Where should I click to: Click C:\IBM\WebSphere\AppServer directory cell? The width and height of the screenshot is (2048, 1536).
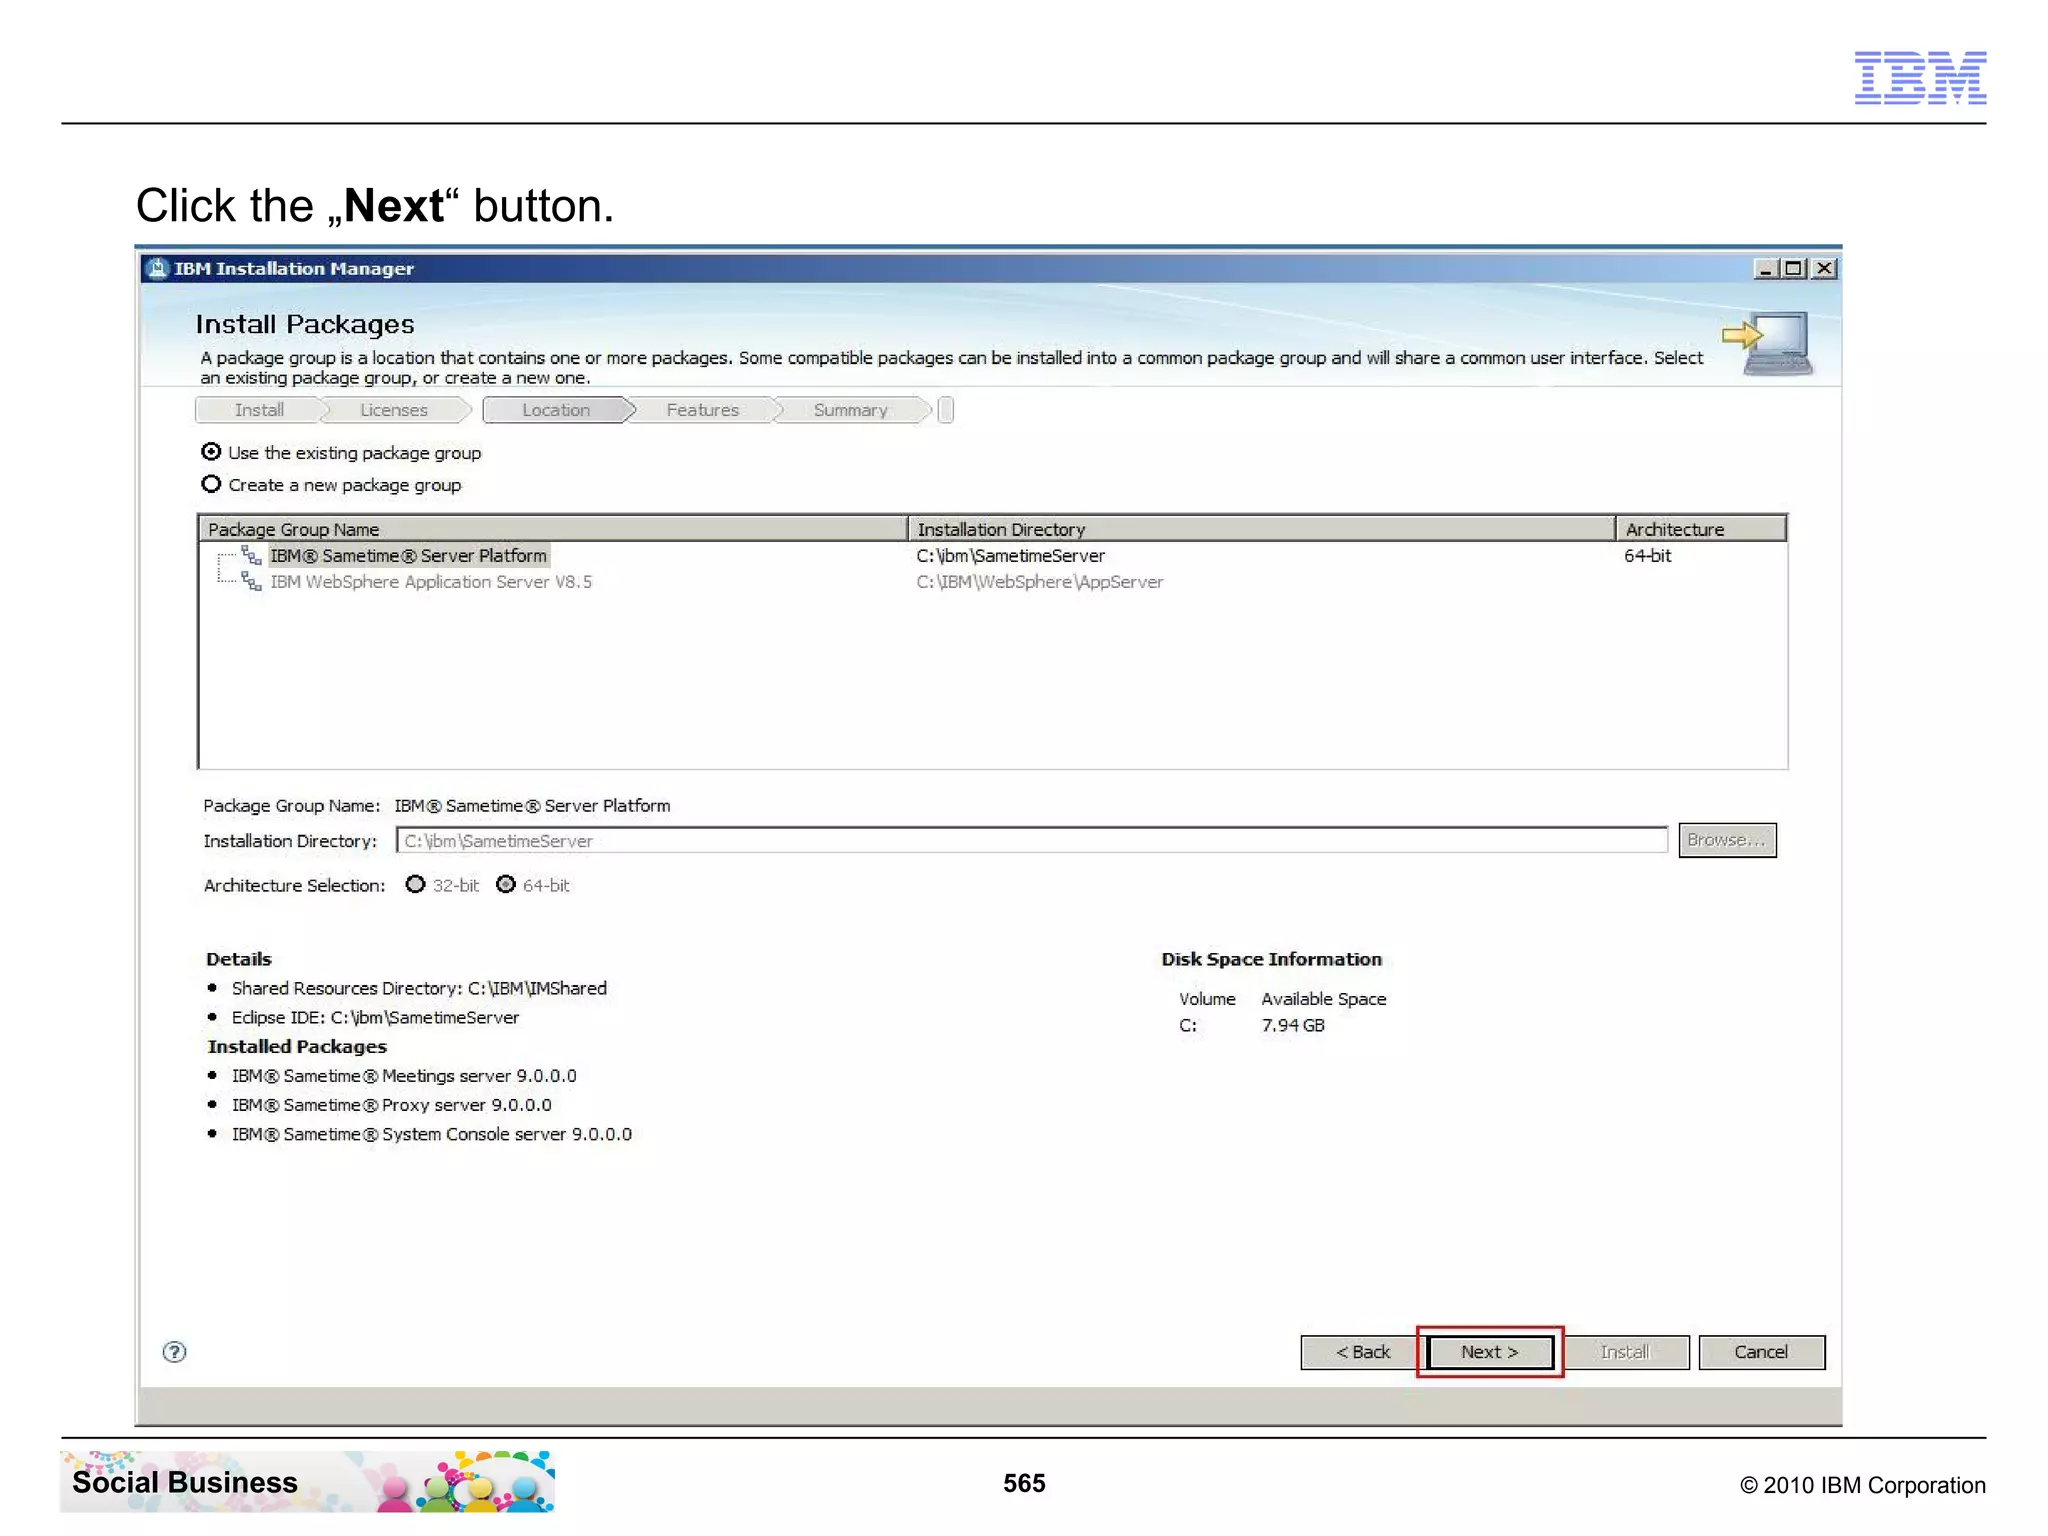point(1040,582)
